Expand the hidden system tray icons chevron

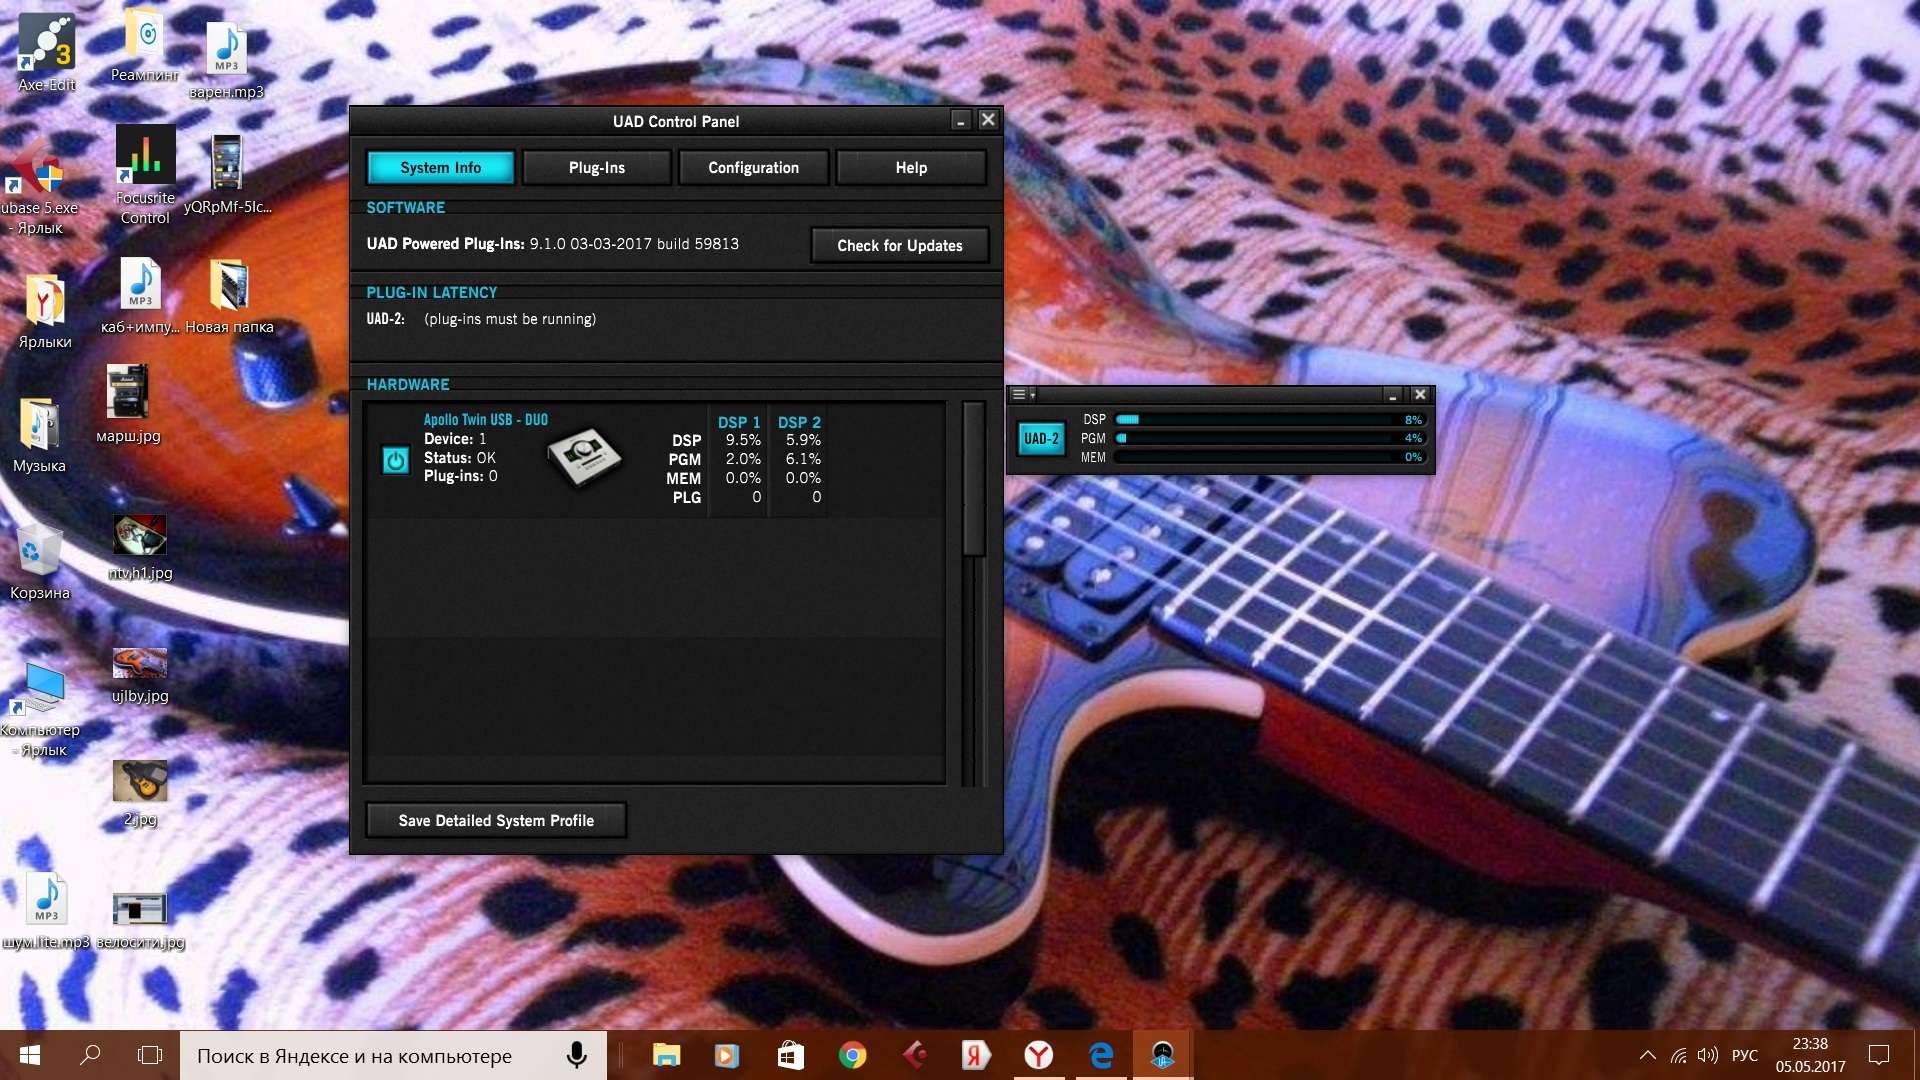[x=1647, y=1055]
